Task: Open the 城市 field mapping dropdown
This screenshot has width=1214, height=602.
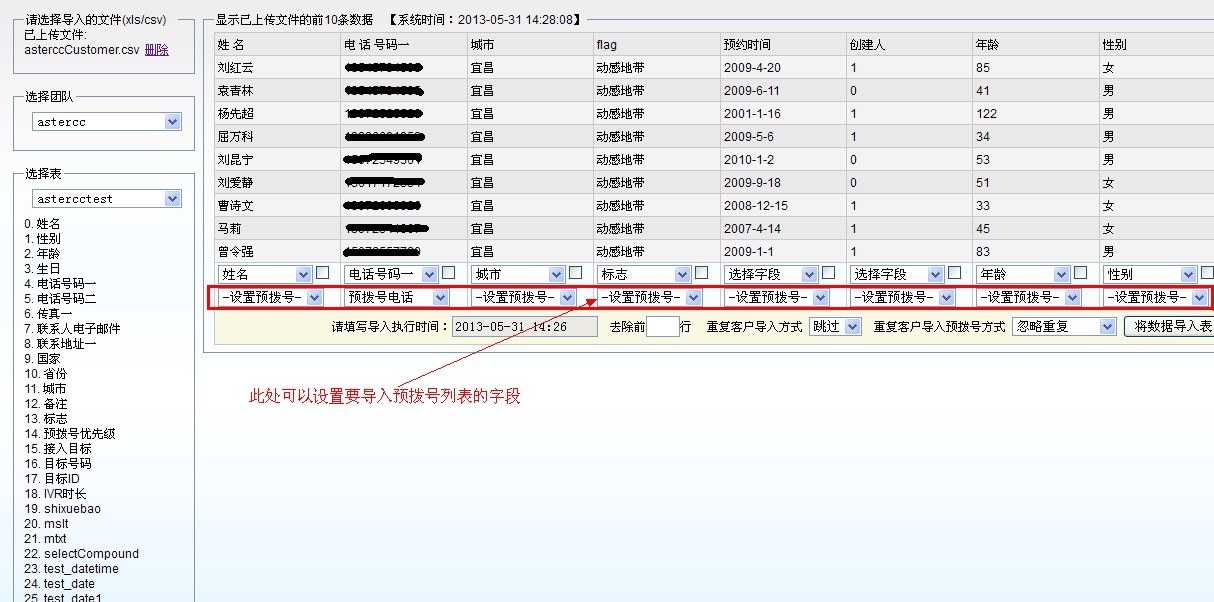Action: click(518, 274)
